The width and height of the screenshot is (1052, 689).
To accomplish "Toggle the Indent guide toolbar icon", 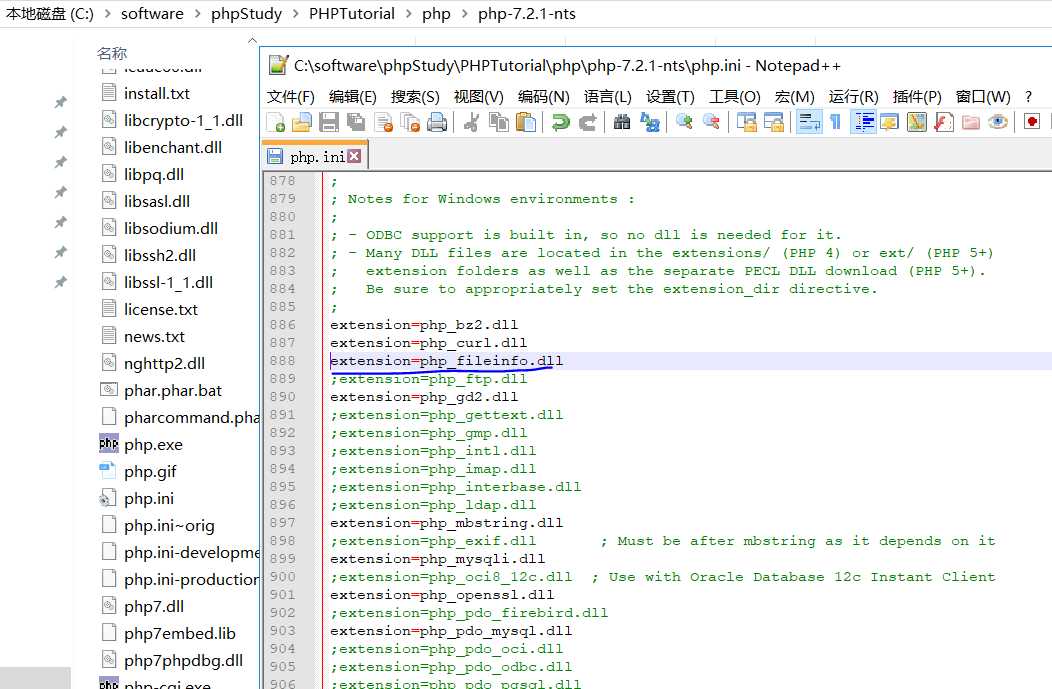I will 863,122.
